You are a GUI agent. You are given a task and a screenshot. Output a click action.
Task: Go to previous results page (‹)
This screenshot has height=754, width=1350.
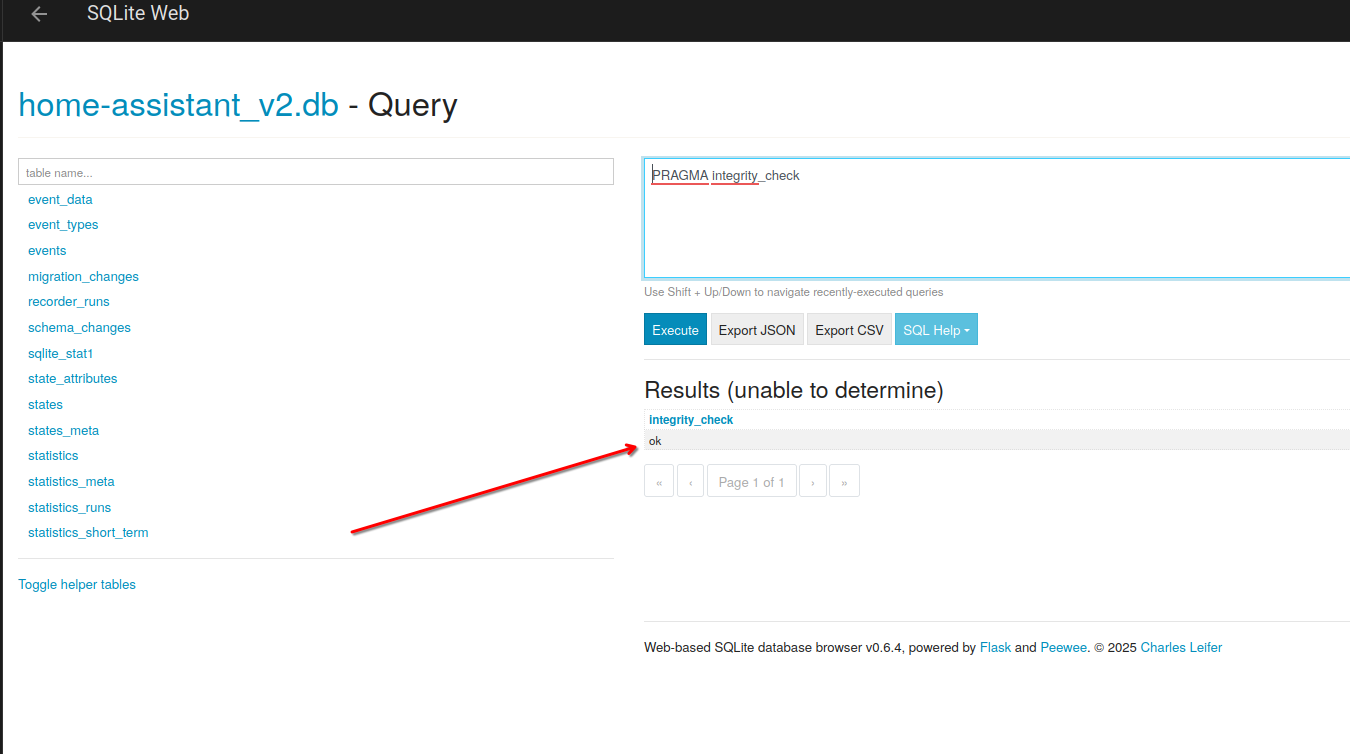690,481
